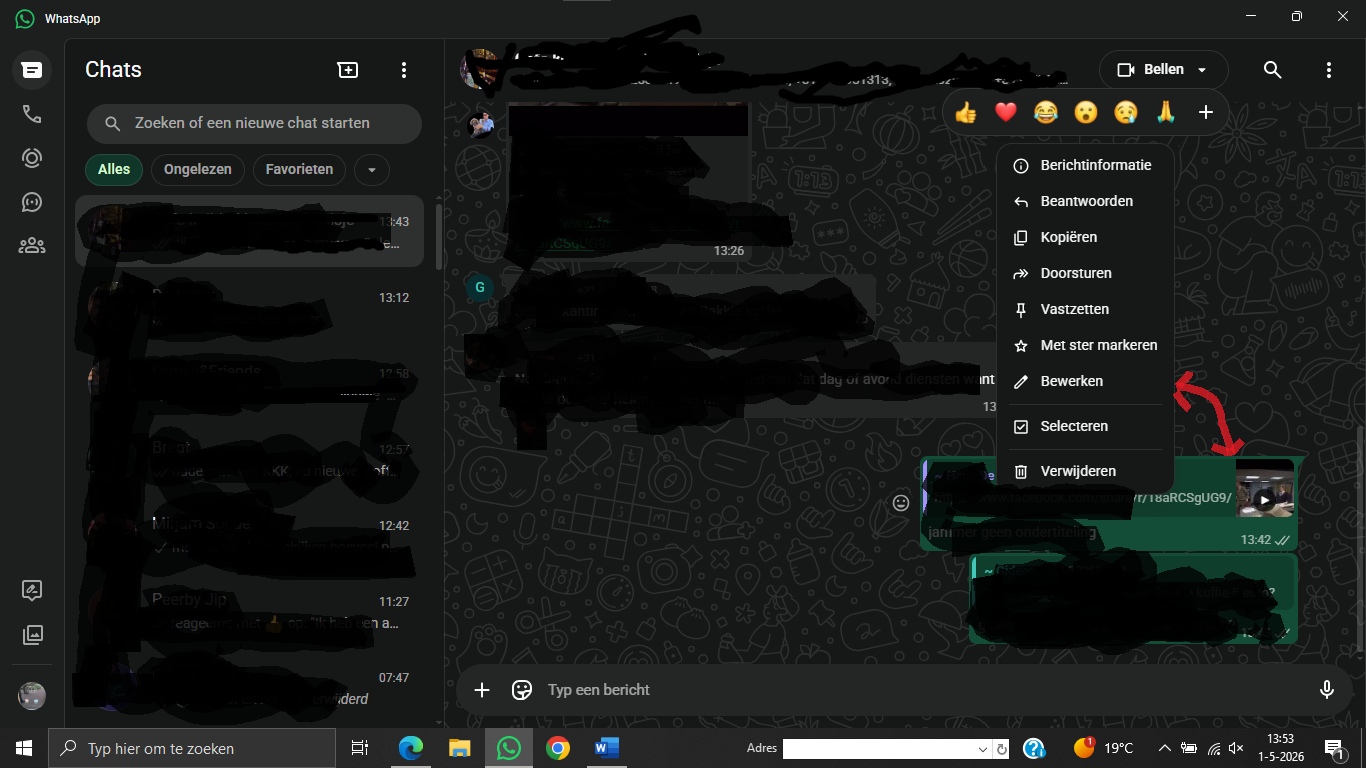The width and height of the screenshot is (1366, 768).
Task: React with the crying face emoji
Action: point(1126,113)
